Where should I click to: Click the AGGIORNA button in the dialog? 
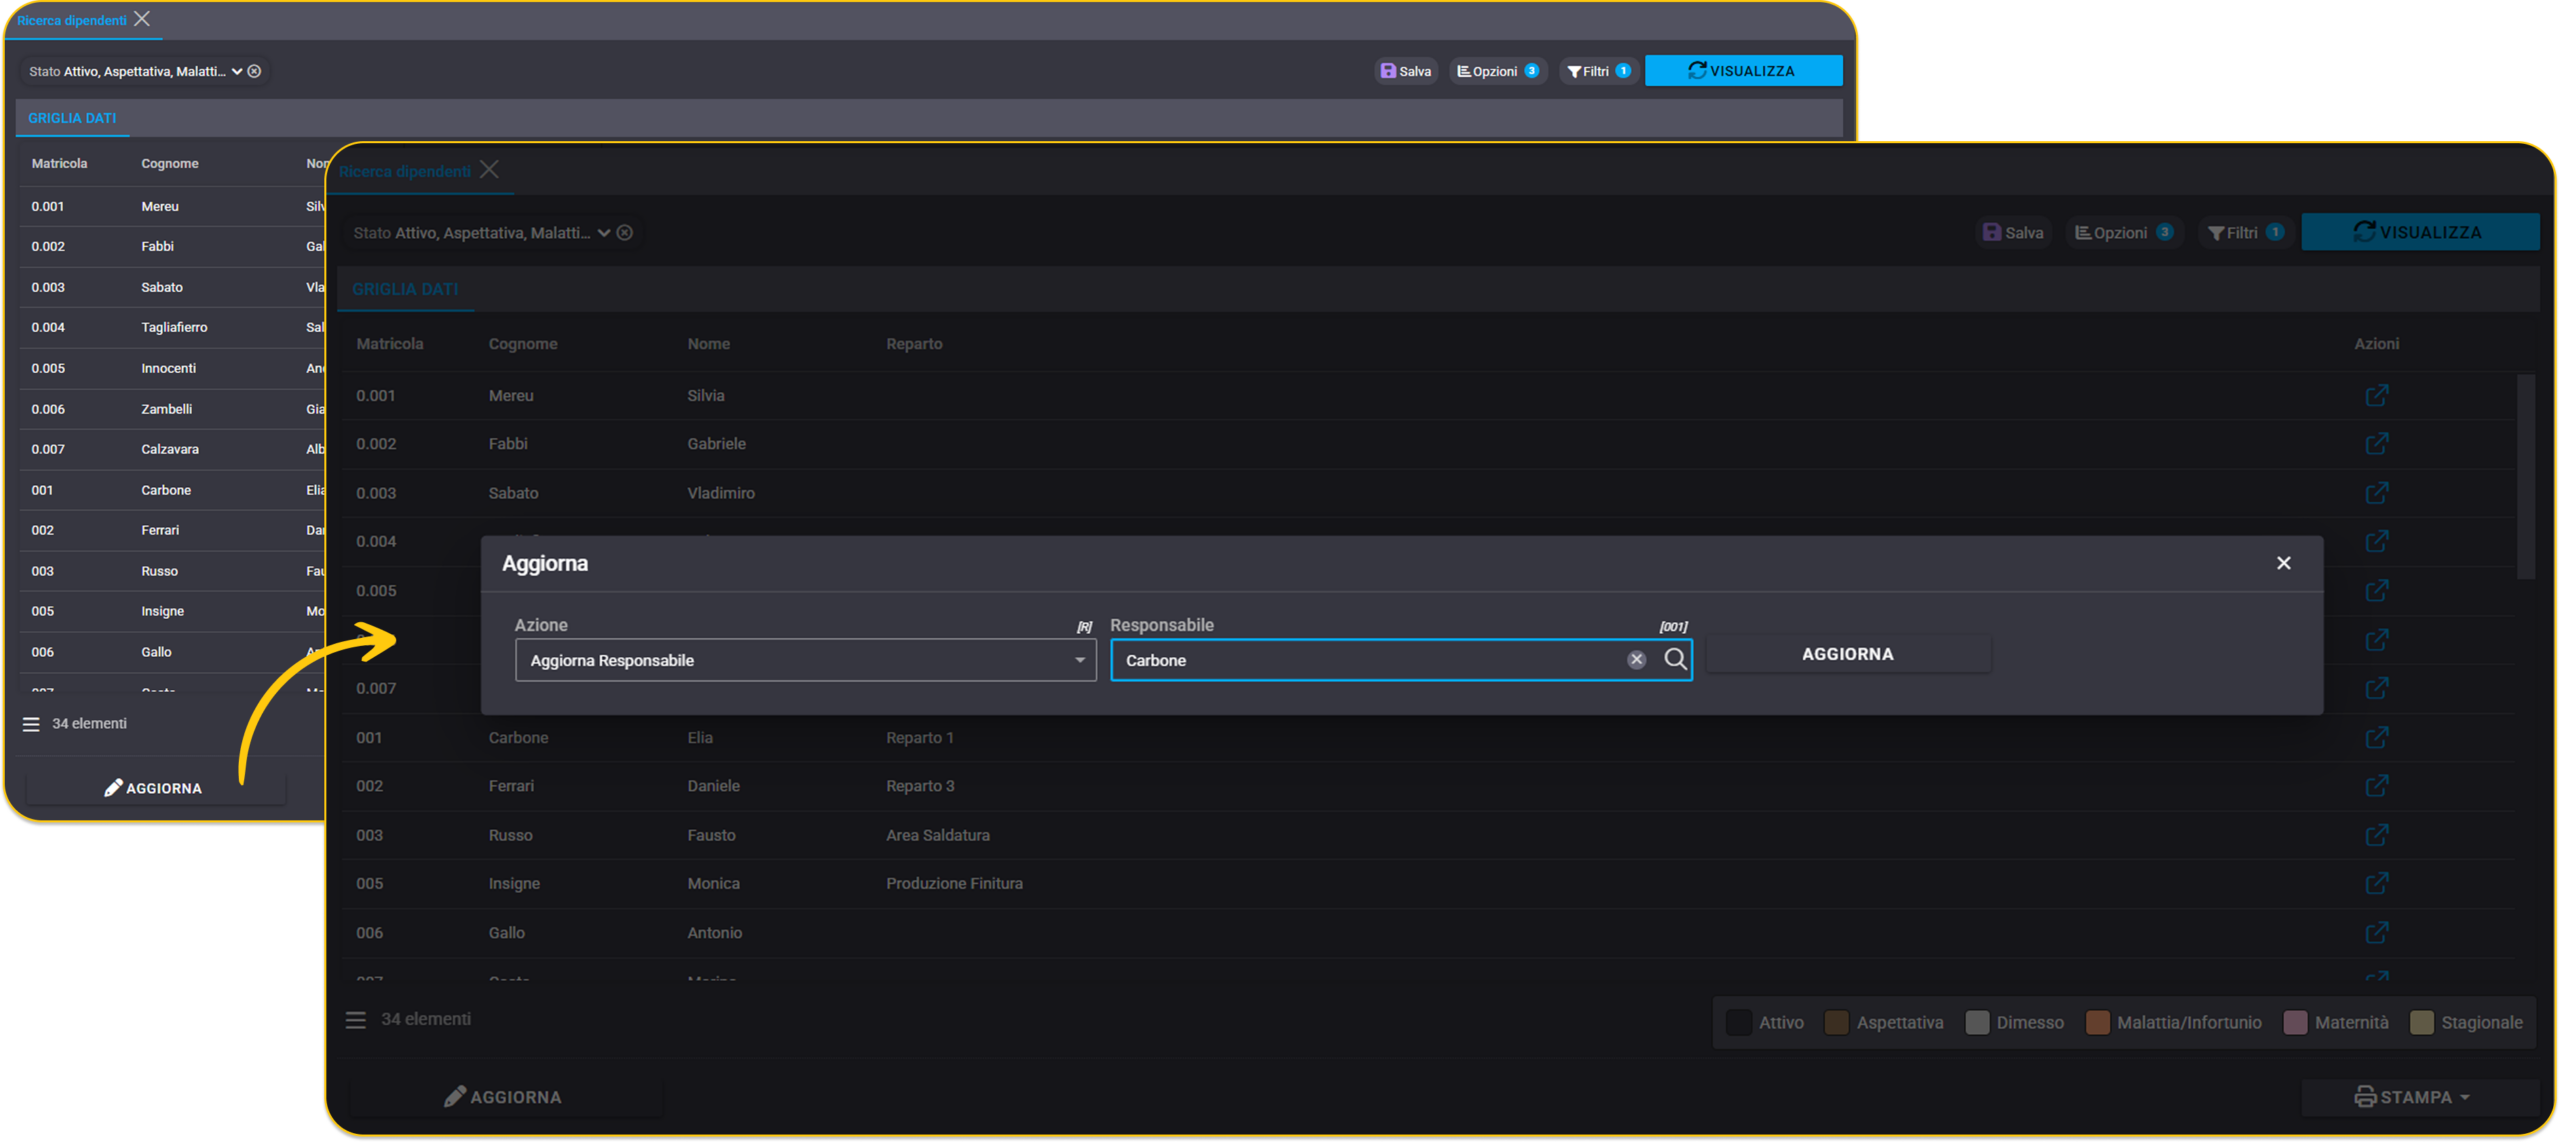tap(1847, 654)
